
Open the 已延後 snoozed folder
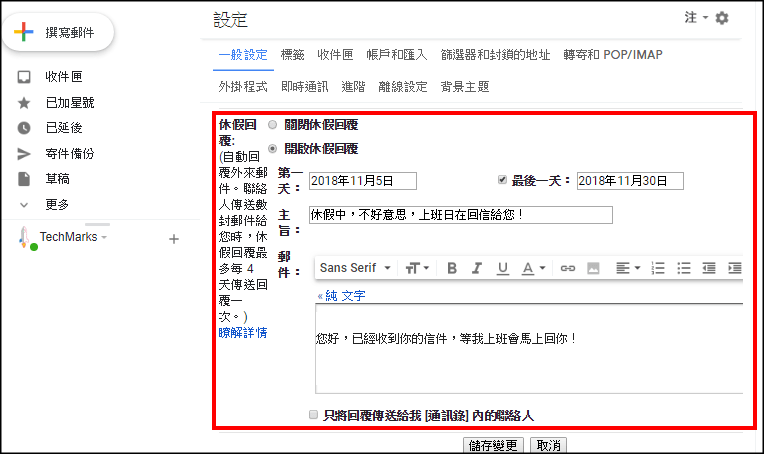point(64,128)
